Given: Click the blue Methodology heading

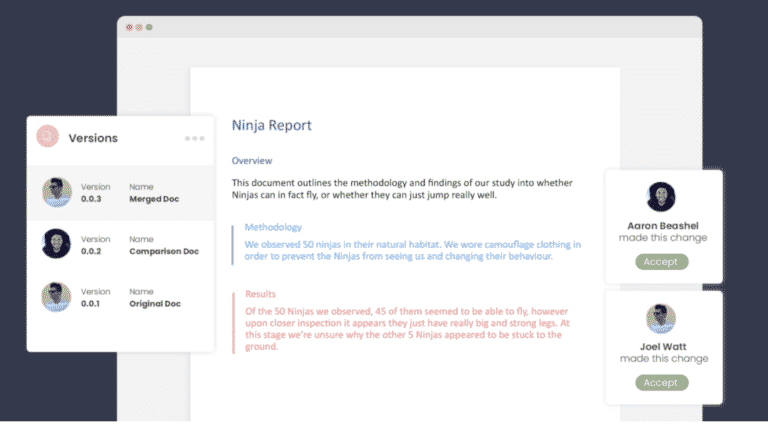Looking at the screenshot, I should (273, 227).
